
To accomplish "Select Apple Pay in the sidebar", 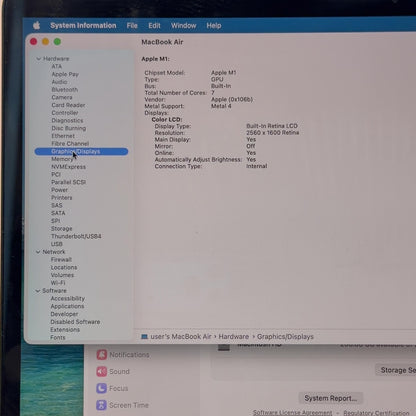I will click(x=65, y=74).
